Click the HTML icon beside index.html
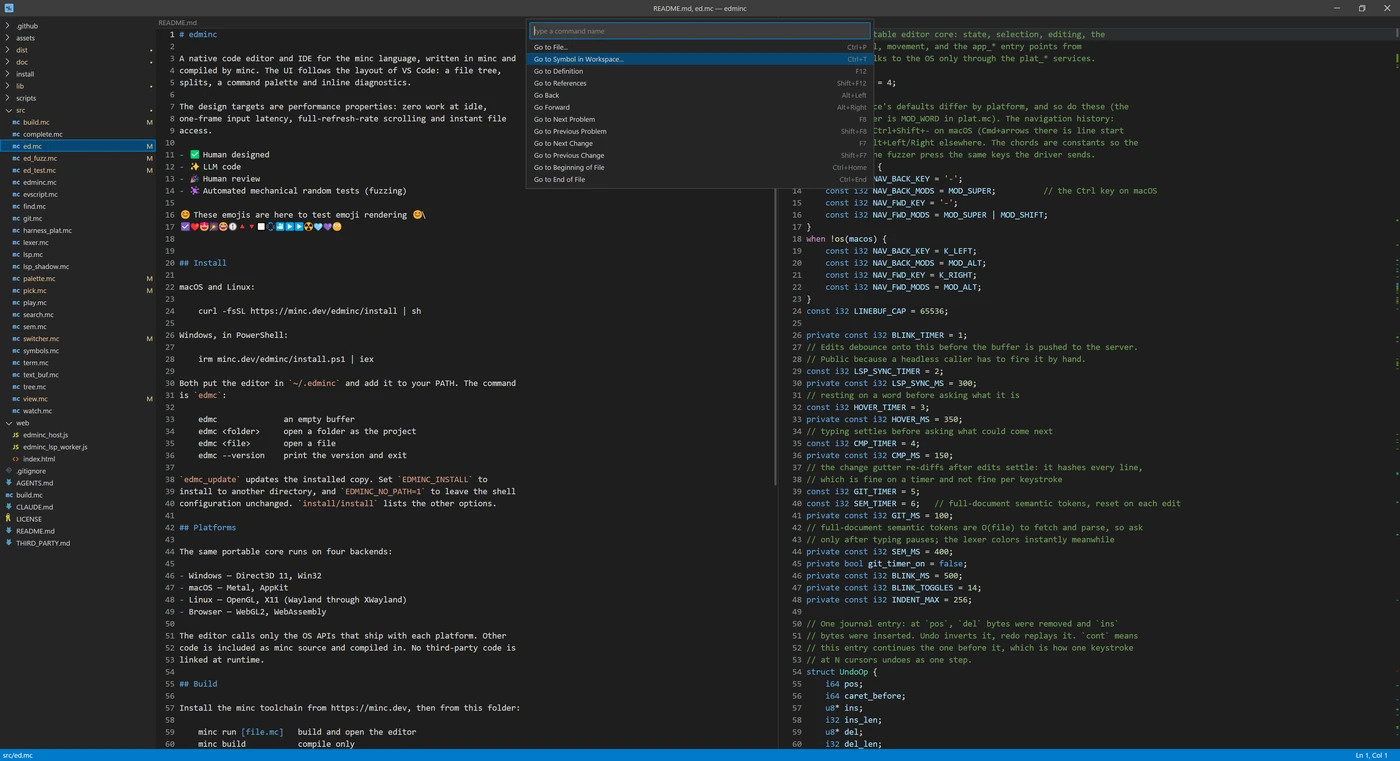 [x=16, y=459]
